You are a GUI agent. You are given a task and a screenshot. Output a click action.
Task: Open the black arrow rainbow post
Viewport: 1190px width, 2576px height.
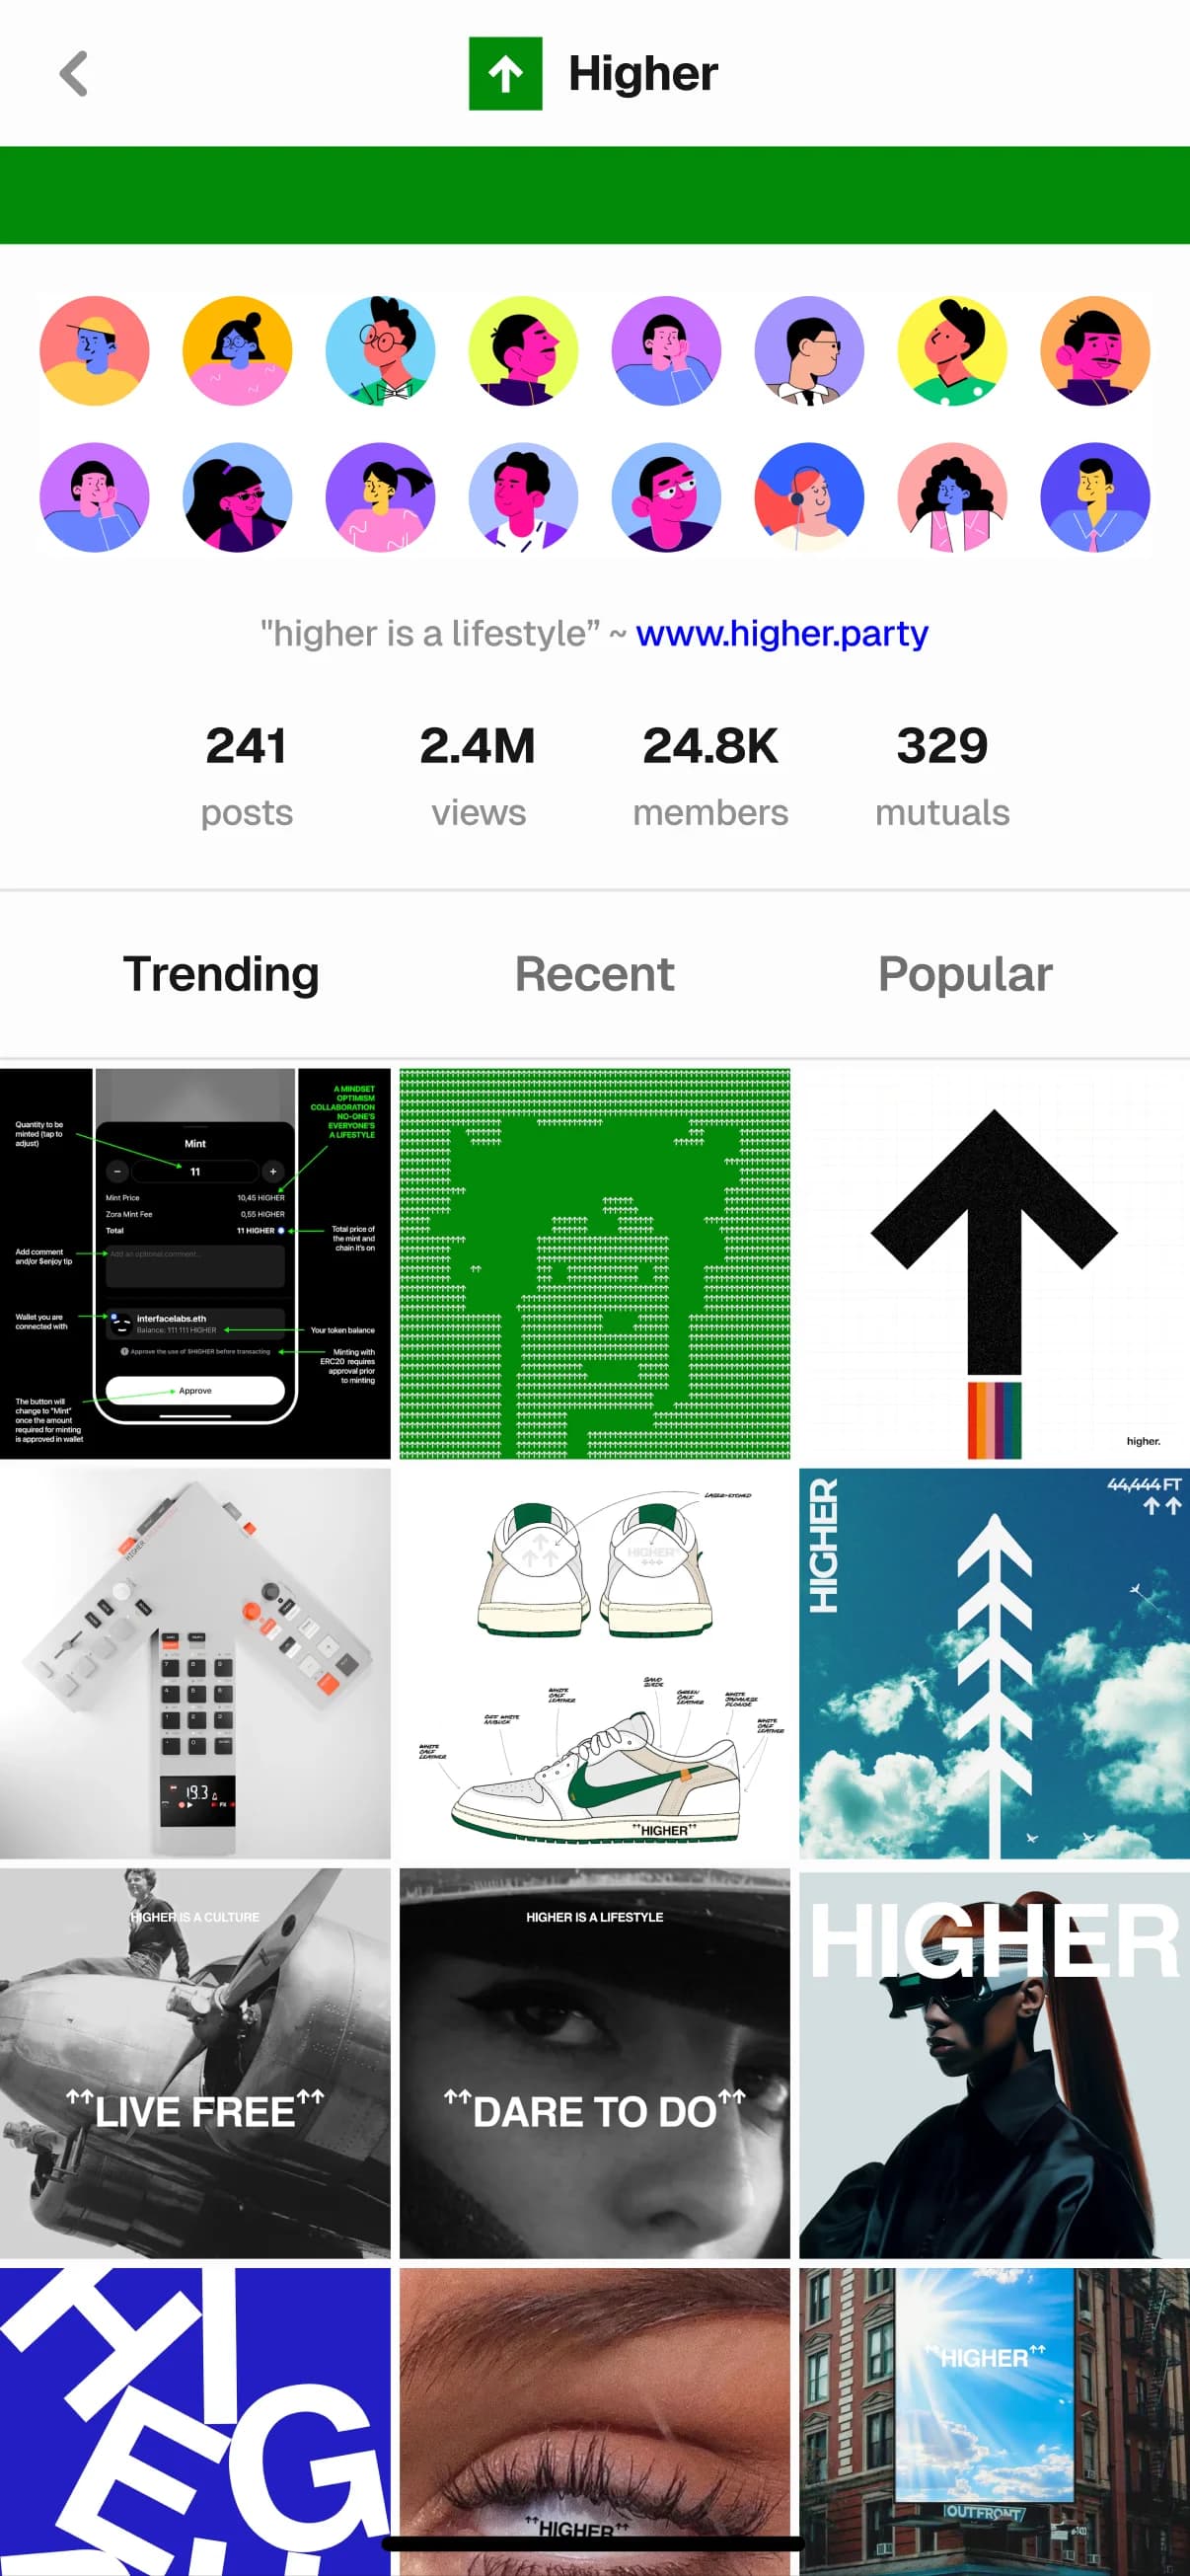995,1264
